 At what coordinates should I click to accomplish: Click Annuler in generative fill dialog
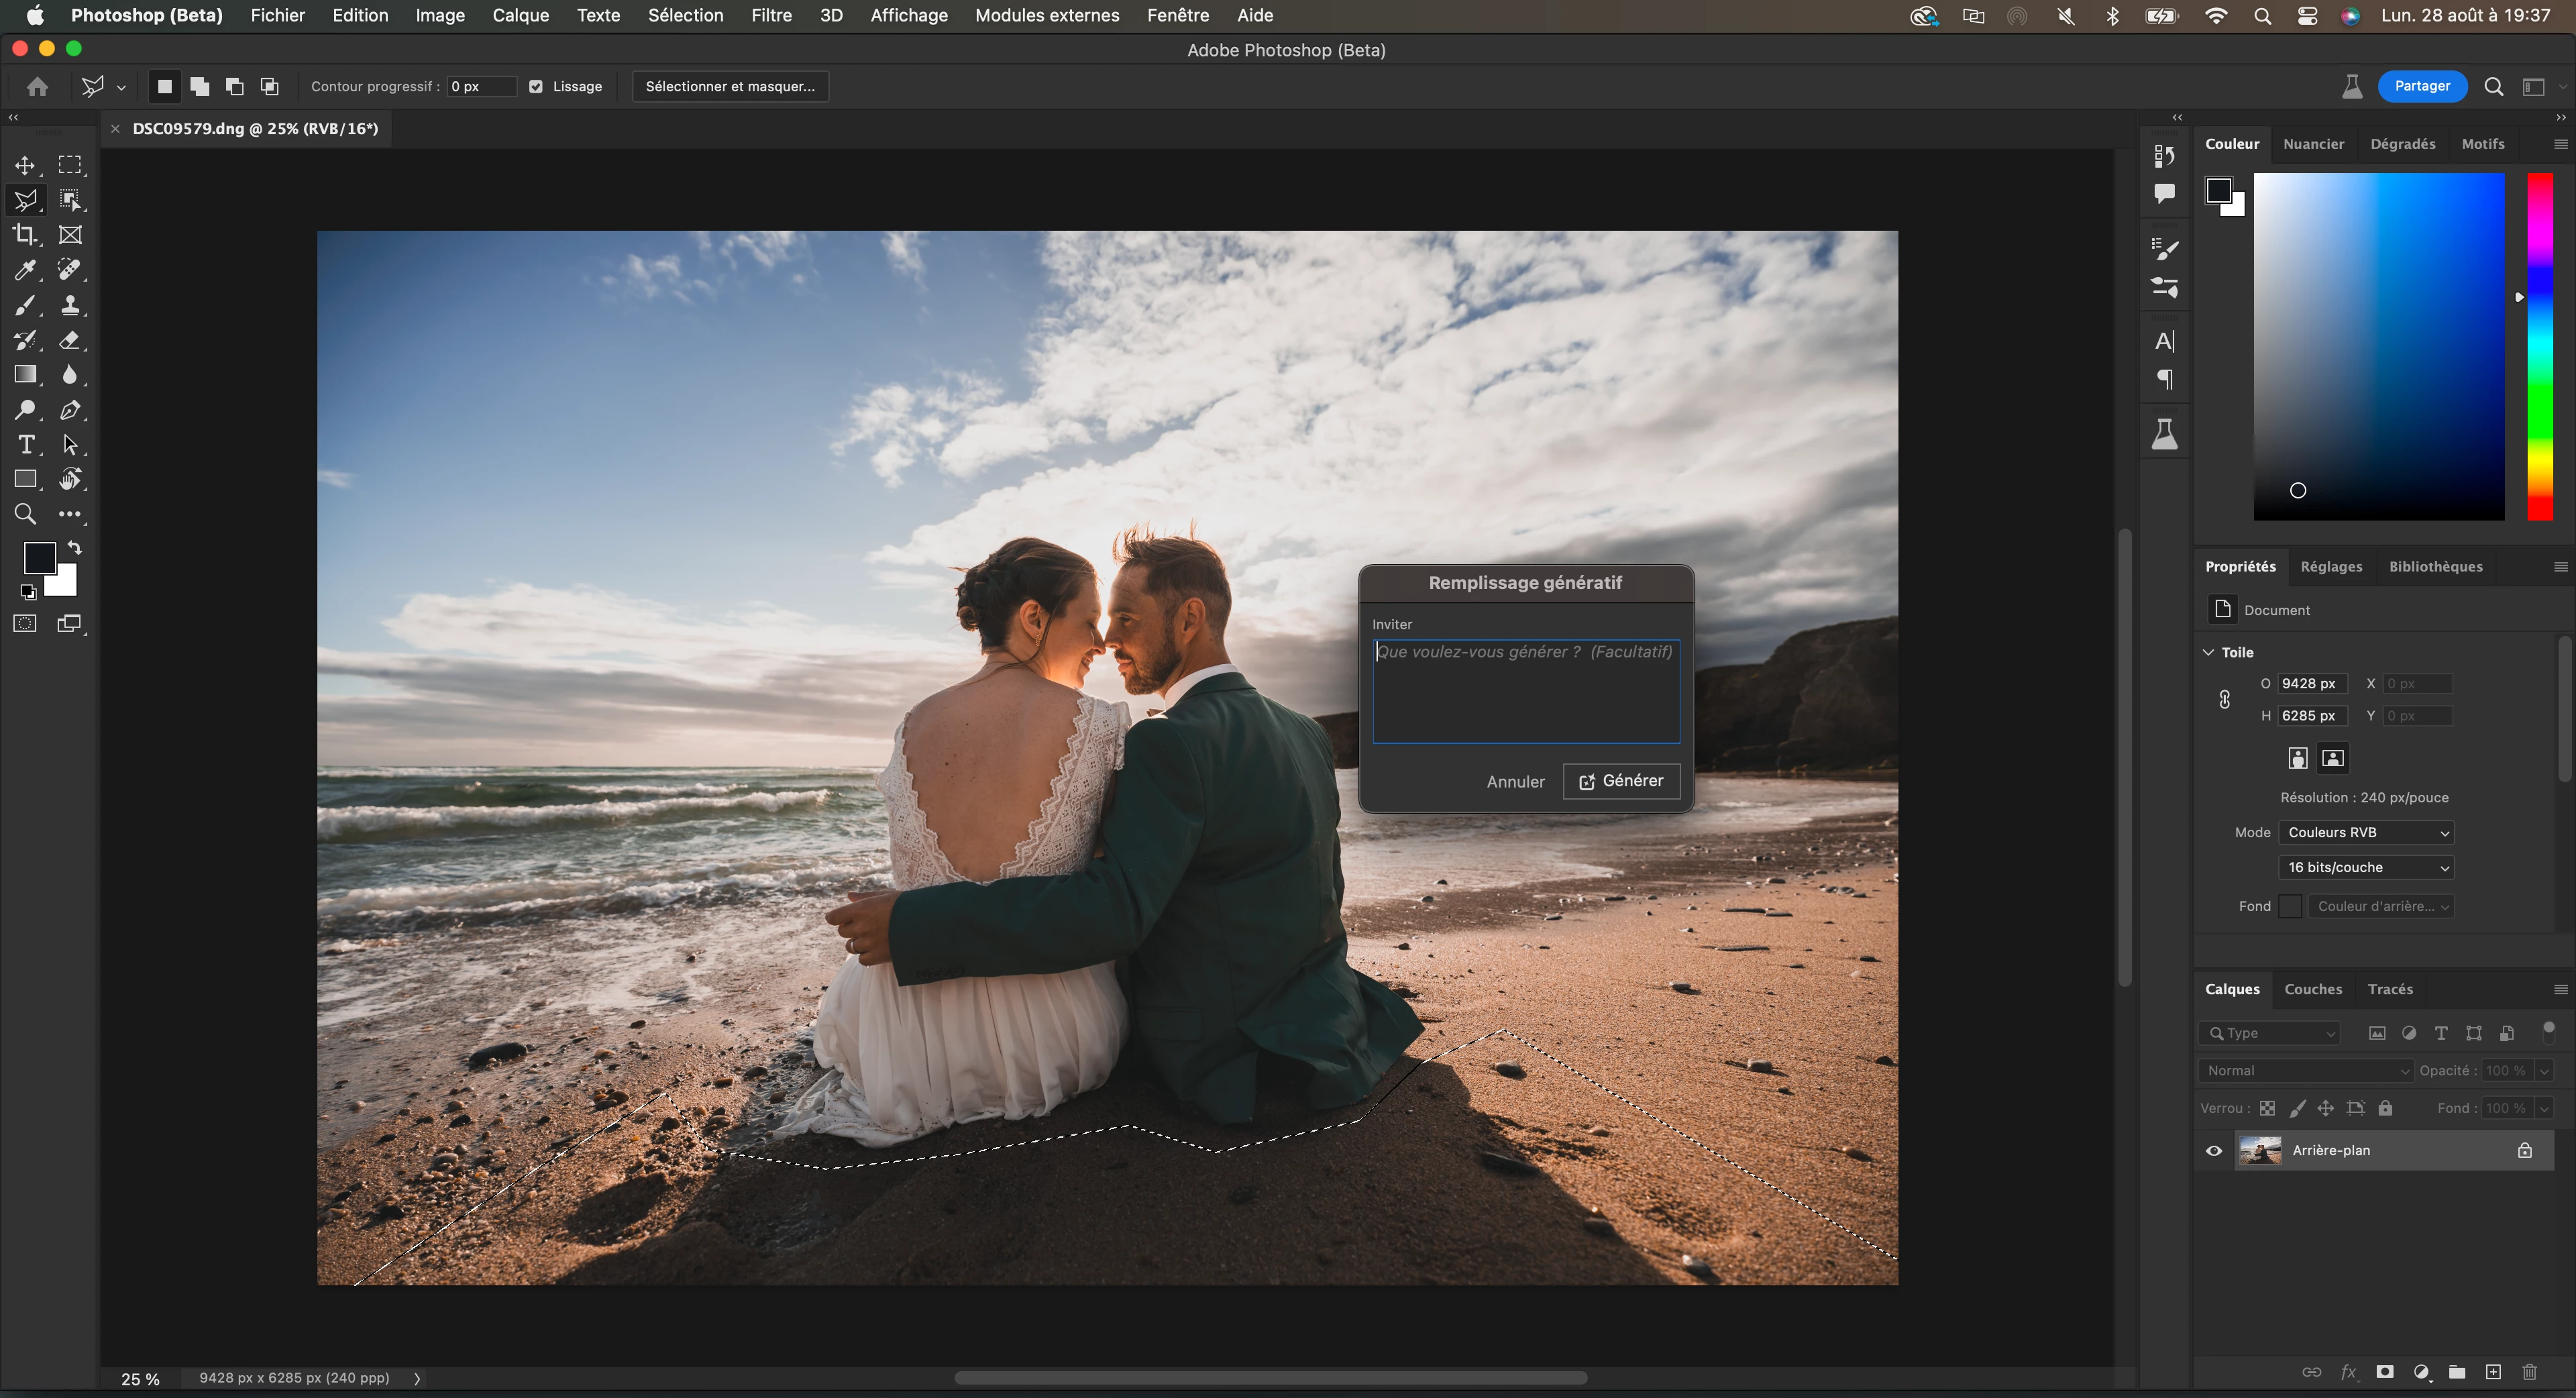(x=1515, y=782)
